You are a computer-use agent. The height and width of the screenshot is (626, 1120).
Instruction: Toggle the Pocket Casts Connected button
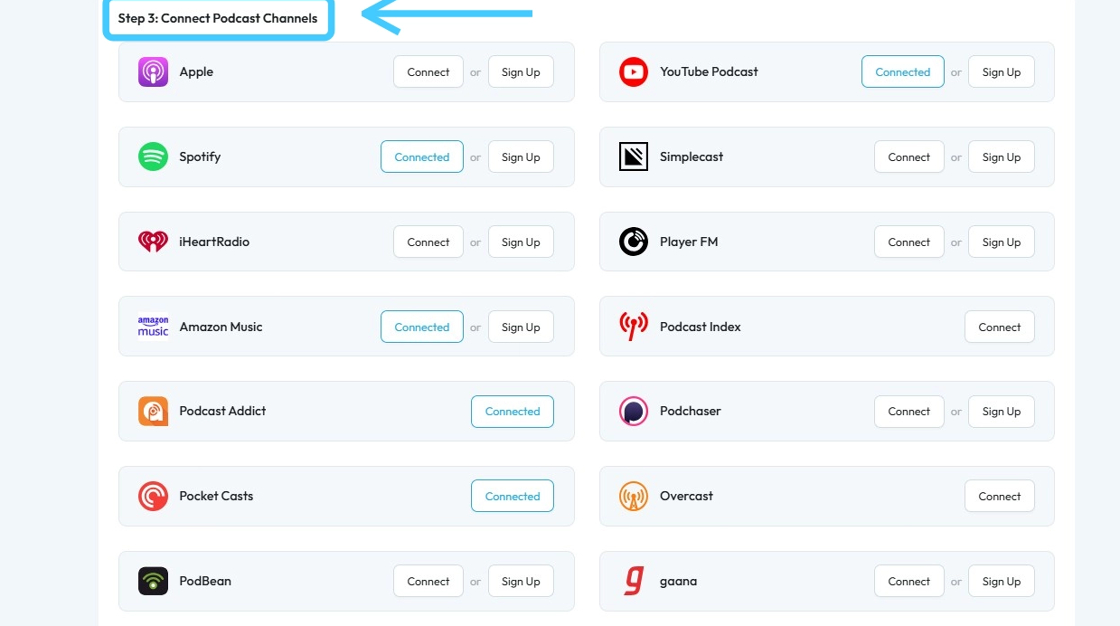pyautogui.click(x=512, y=496)
